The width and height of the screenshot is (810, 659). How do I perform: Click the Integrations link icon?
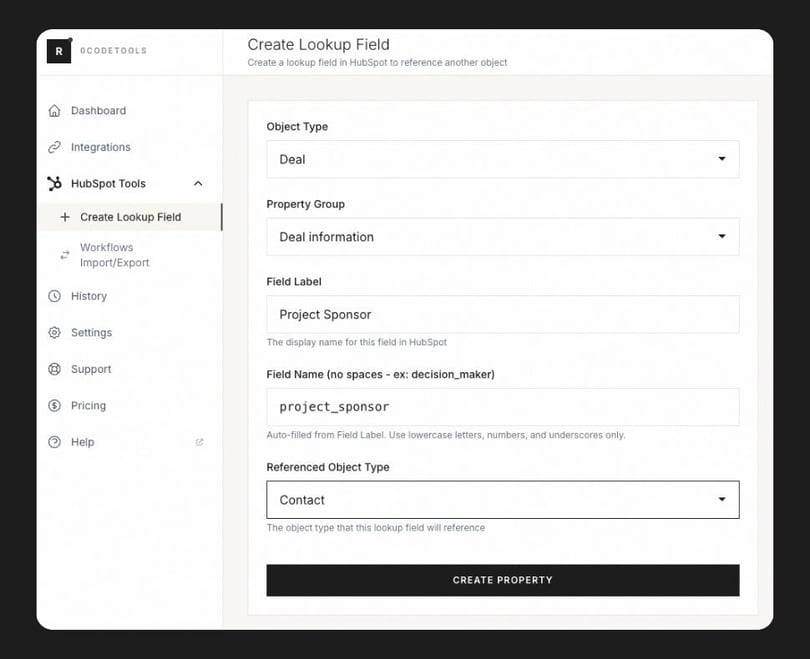[55, 147]
